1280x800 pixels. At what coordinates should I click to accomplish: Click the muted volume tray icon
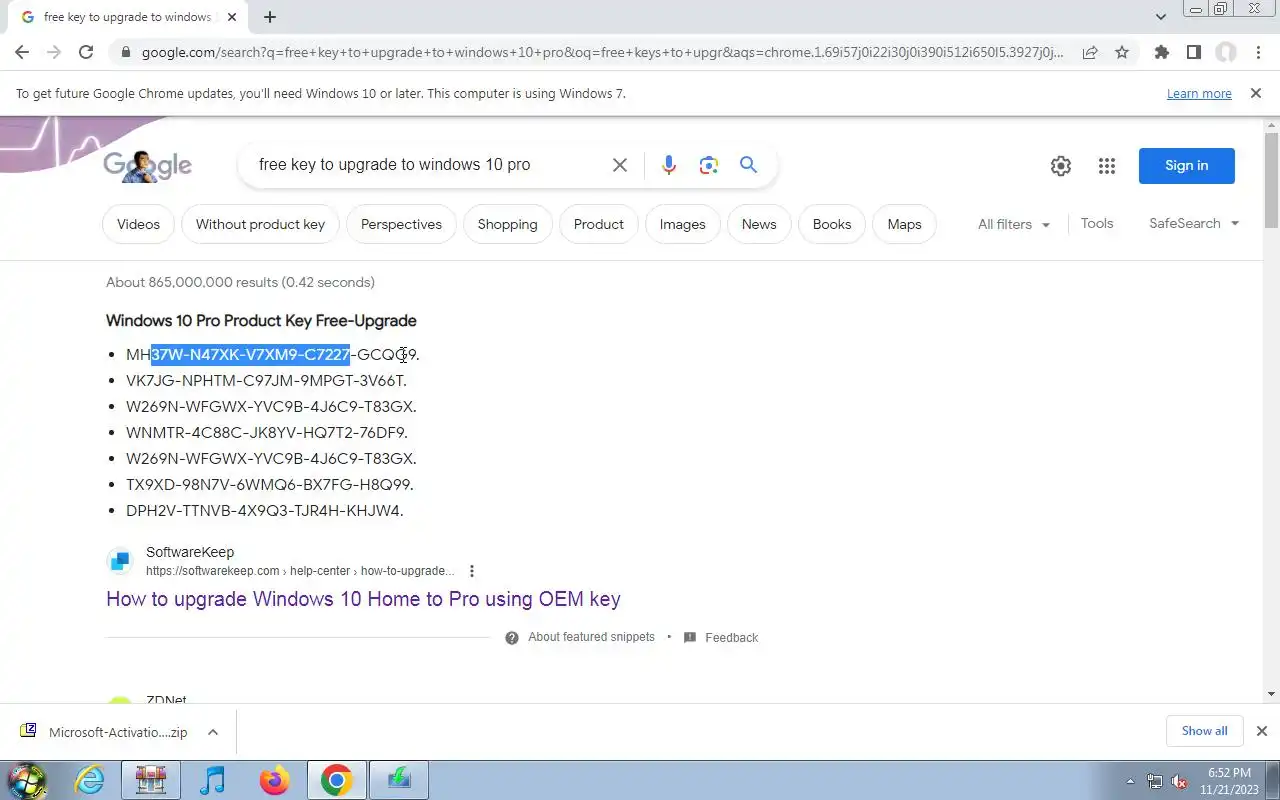pyautogui.click(x=1179, y=781)
